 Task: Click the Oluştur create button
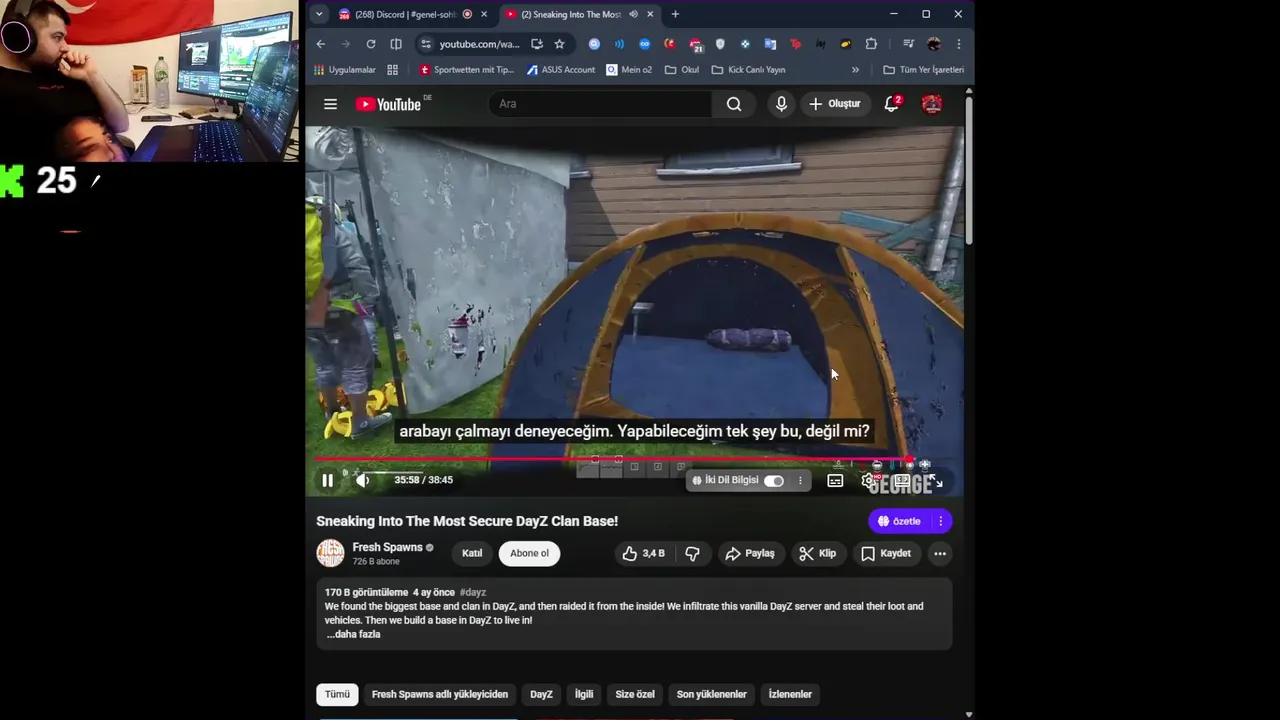(834, 104)
